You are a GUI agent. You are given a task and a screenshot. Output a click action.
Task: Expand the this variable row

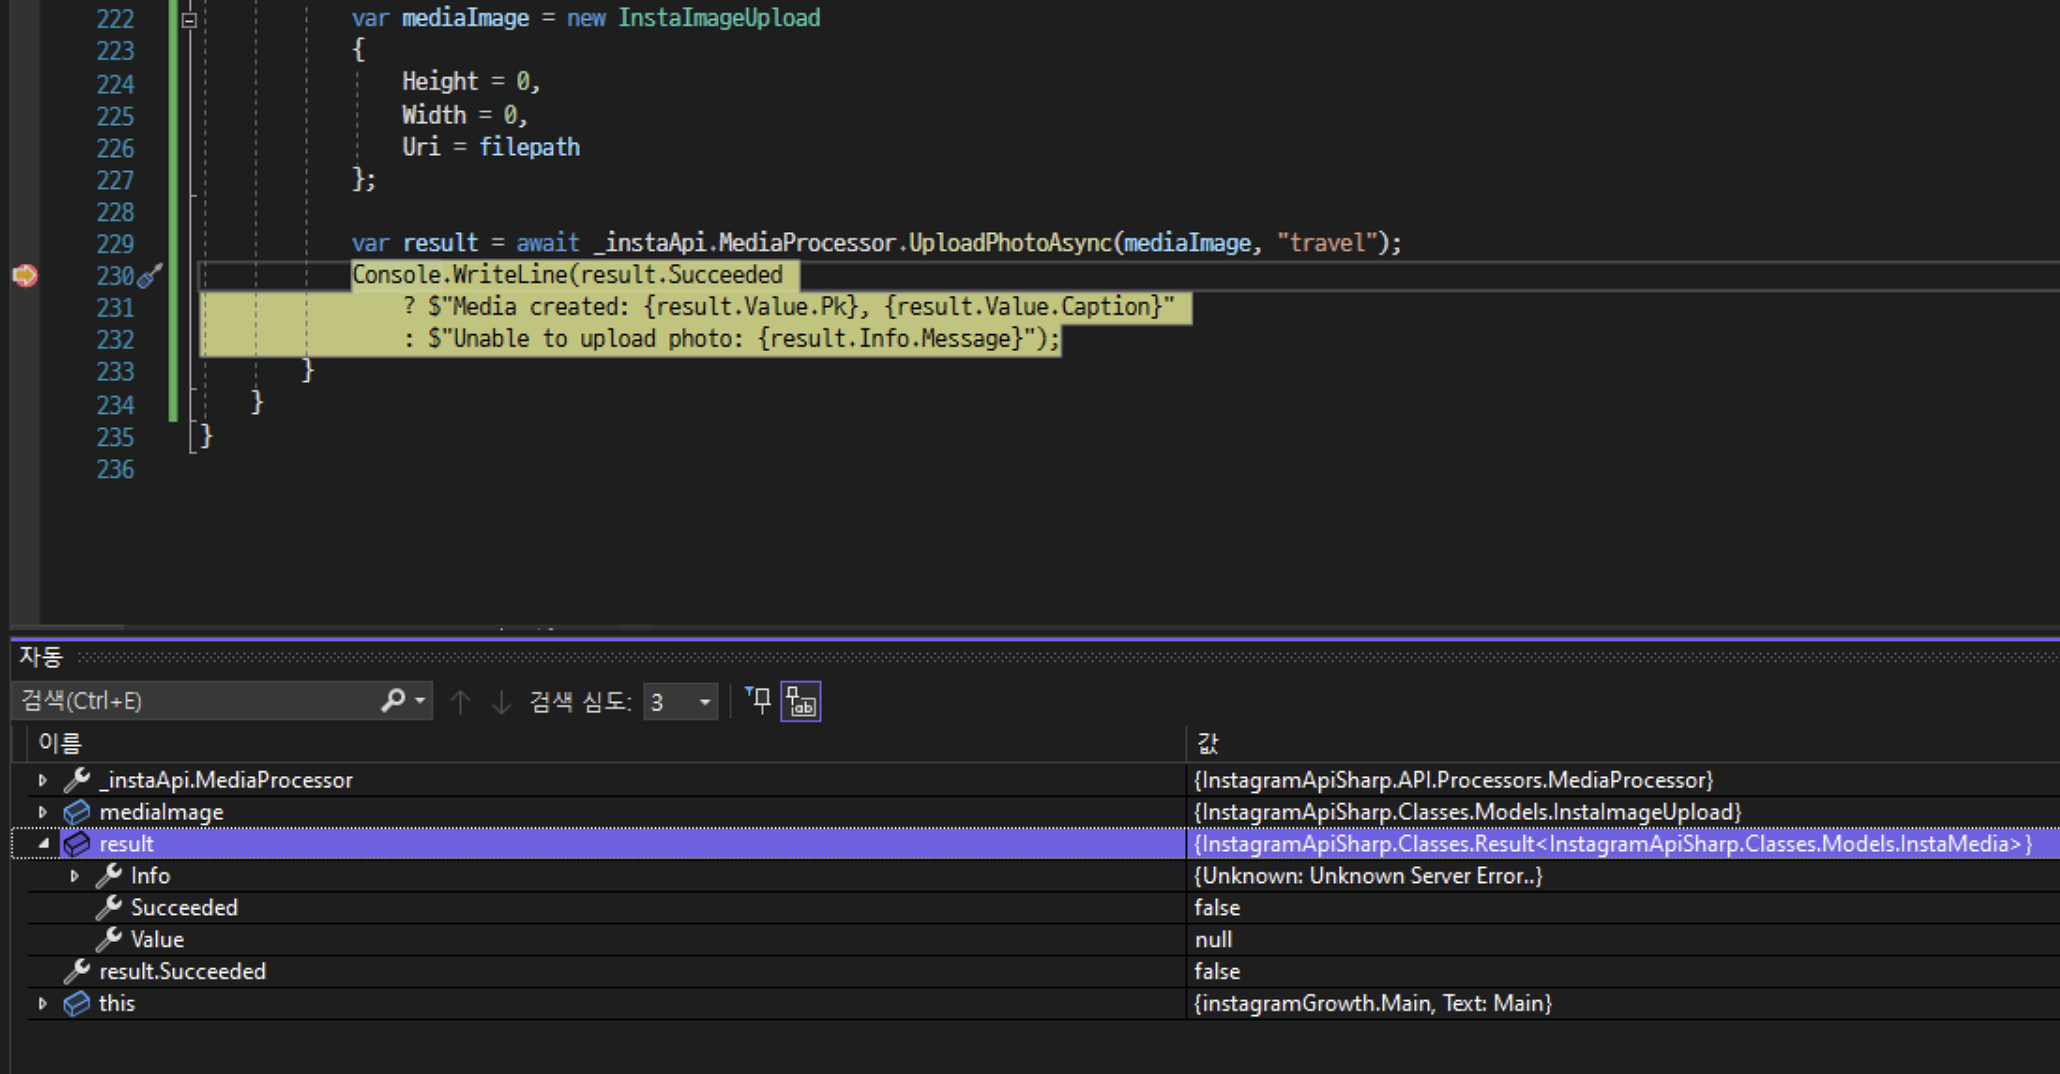point(42,1003)
